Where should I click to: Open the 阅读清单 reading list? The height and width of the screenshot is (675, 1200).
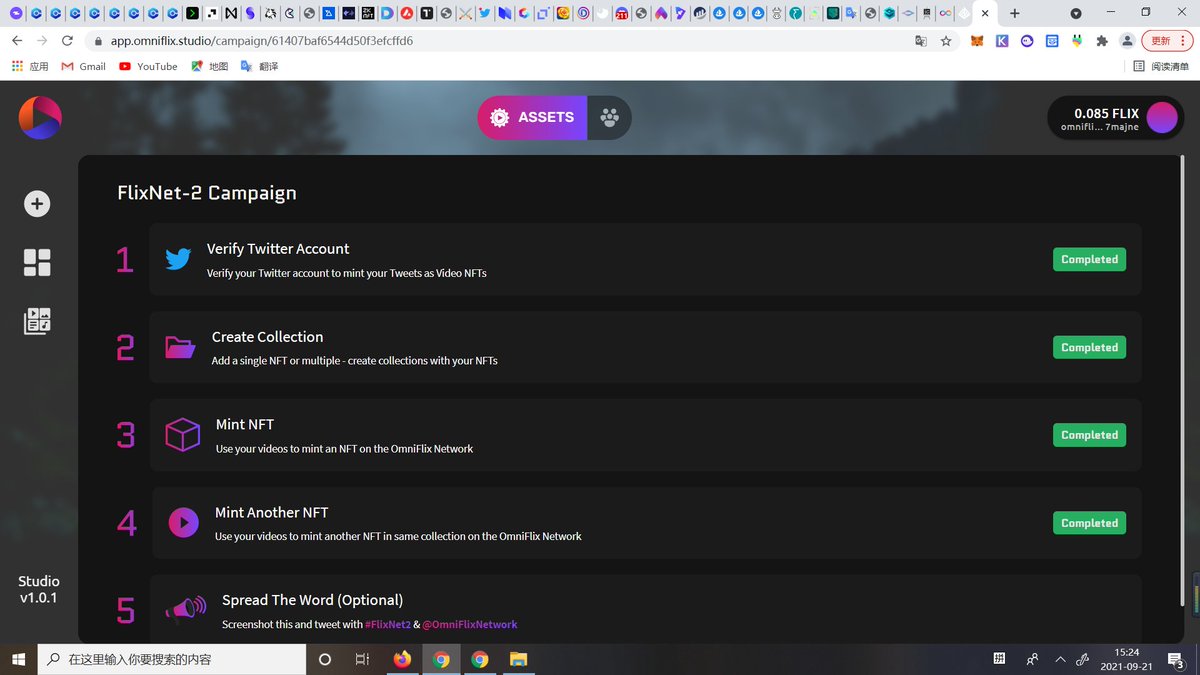click(x=1161, y=66)
